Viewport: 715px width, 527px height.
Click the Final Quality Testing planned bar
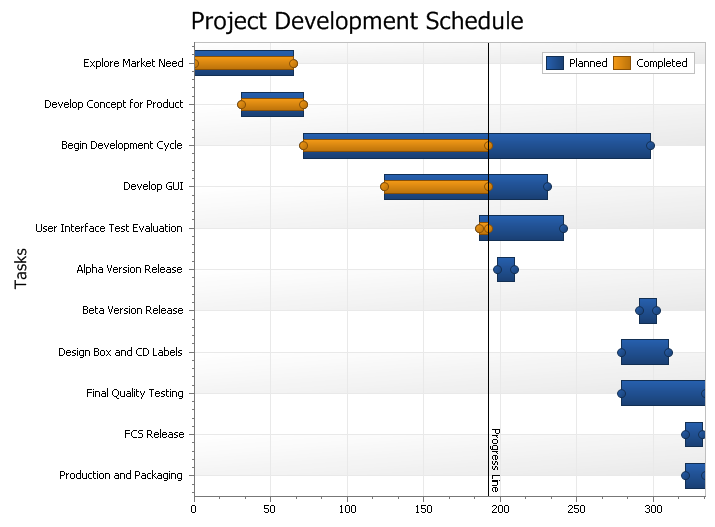[x=663, y=393]
